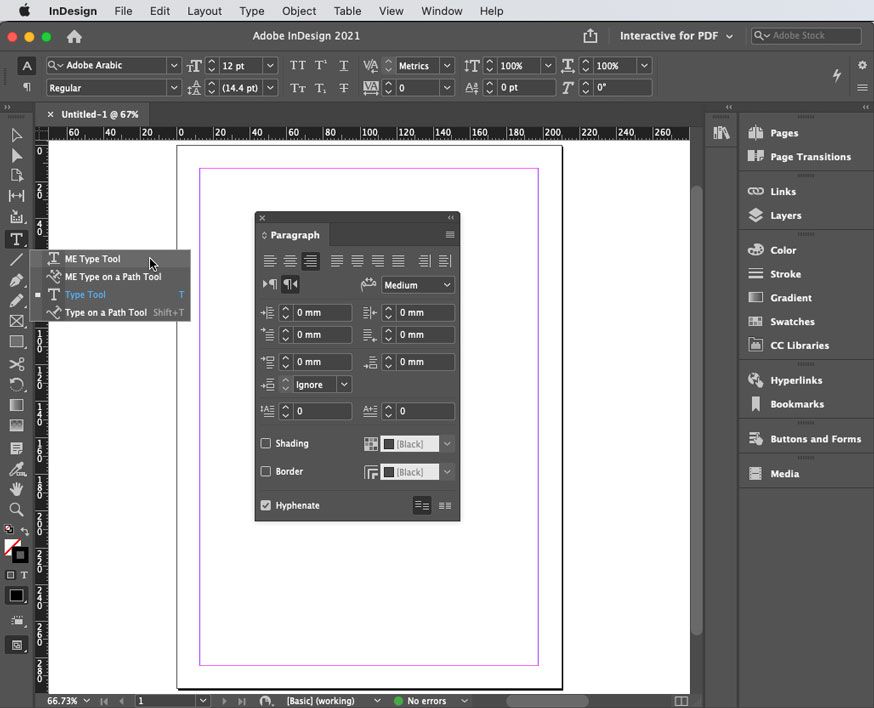Select the Selection tool arrow
874x708 pixels.
(x=17, y=135)
